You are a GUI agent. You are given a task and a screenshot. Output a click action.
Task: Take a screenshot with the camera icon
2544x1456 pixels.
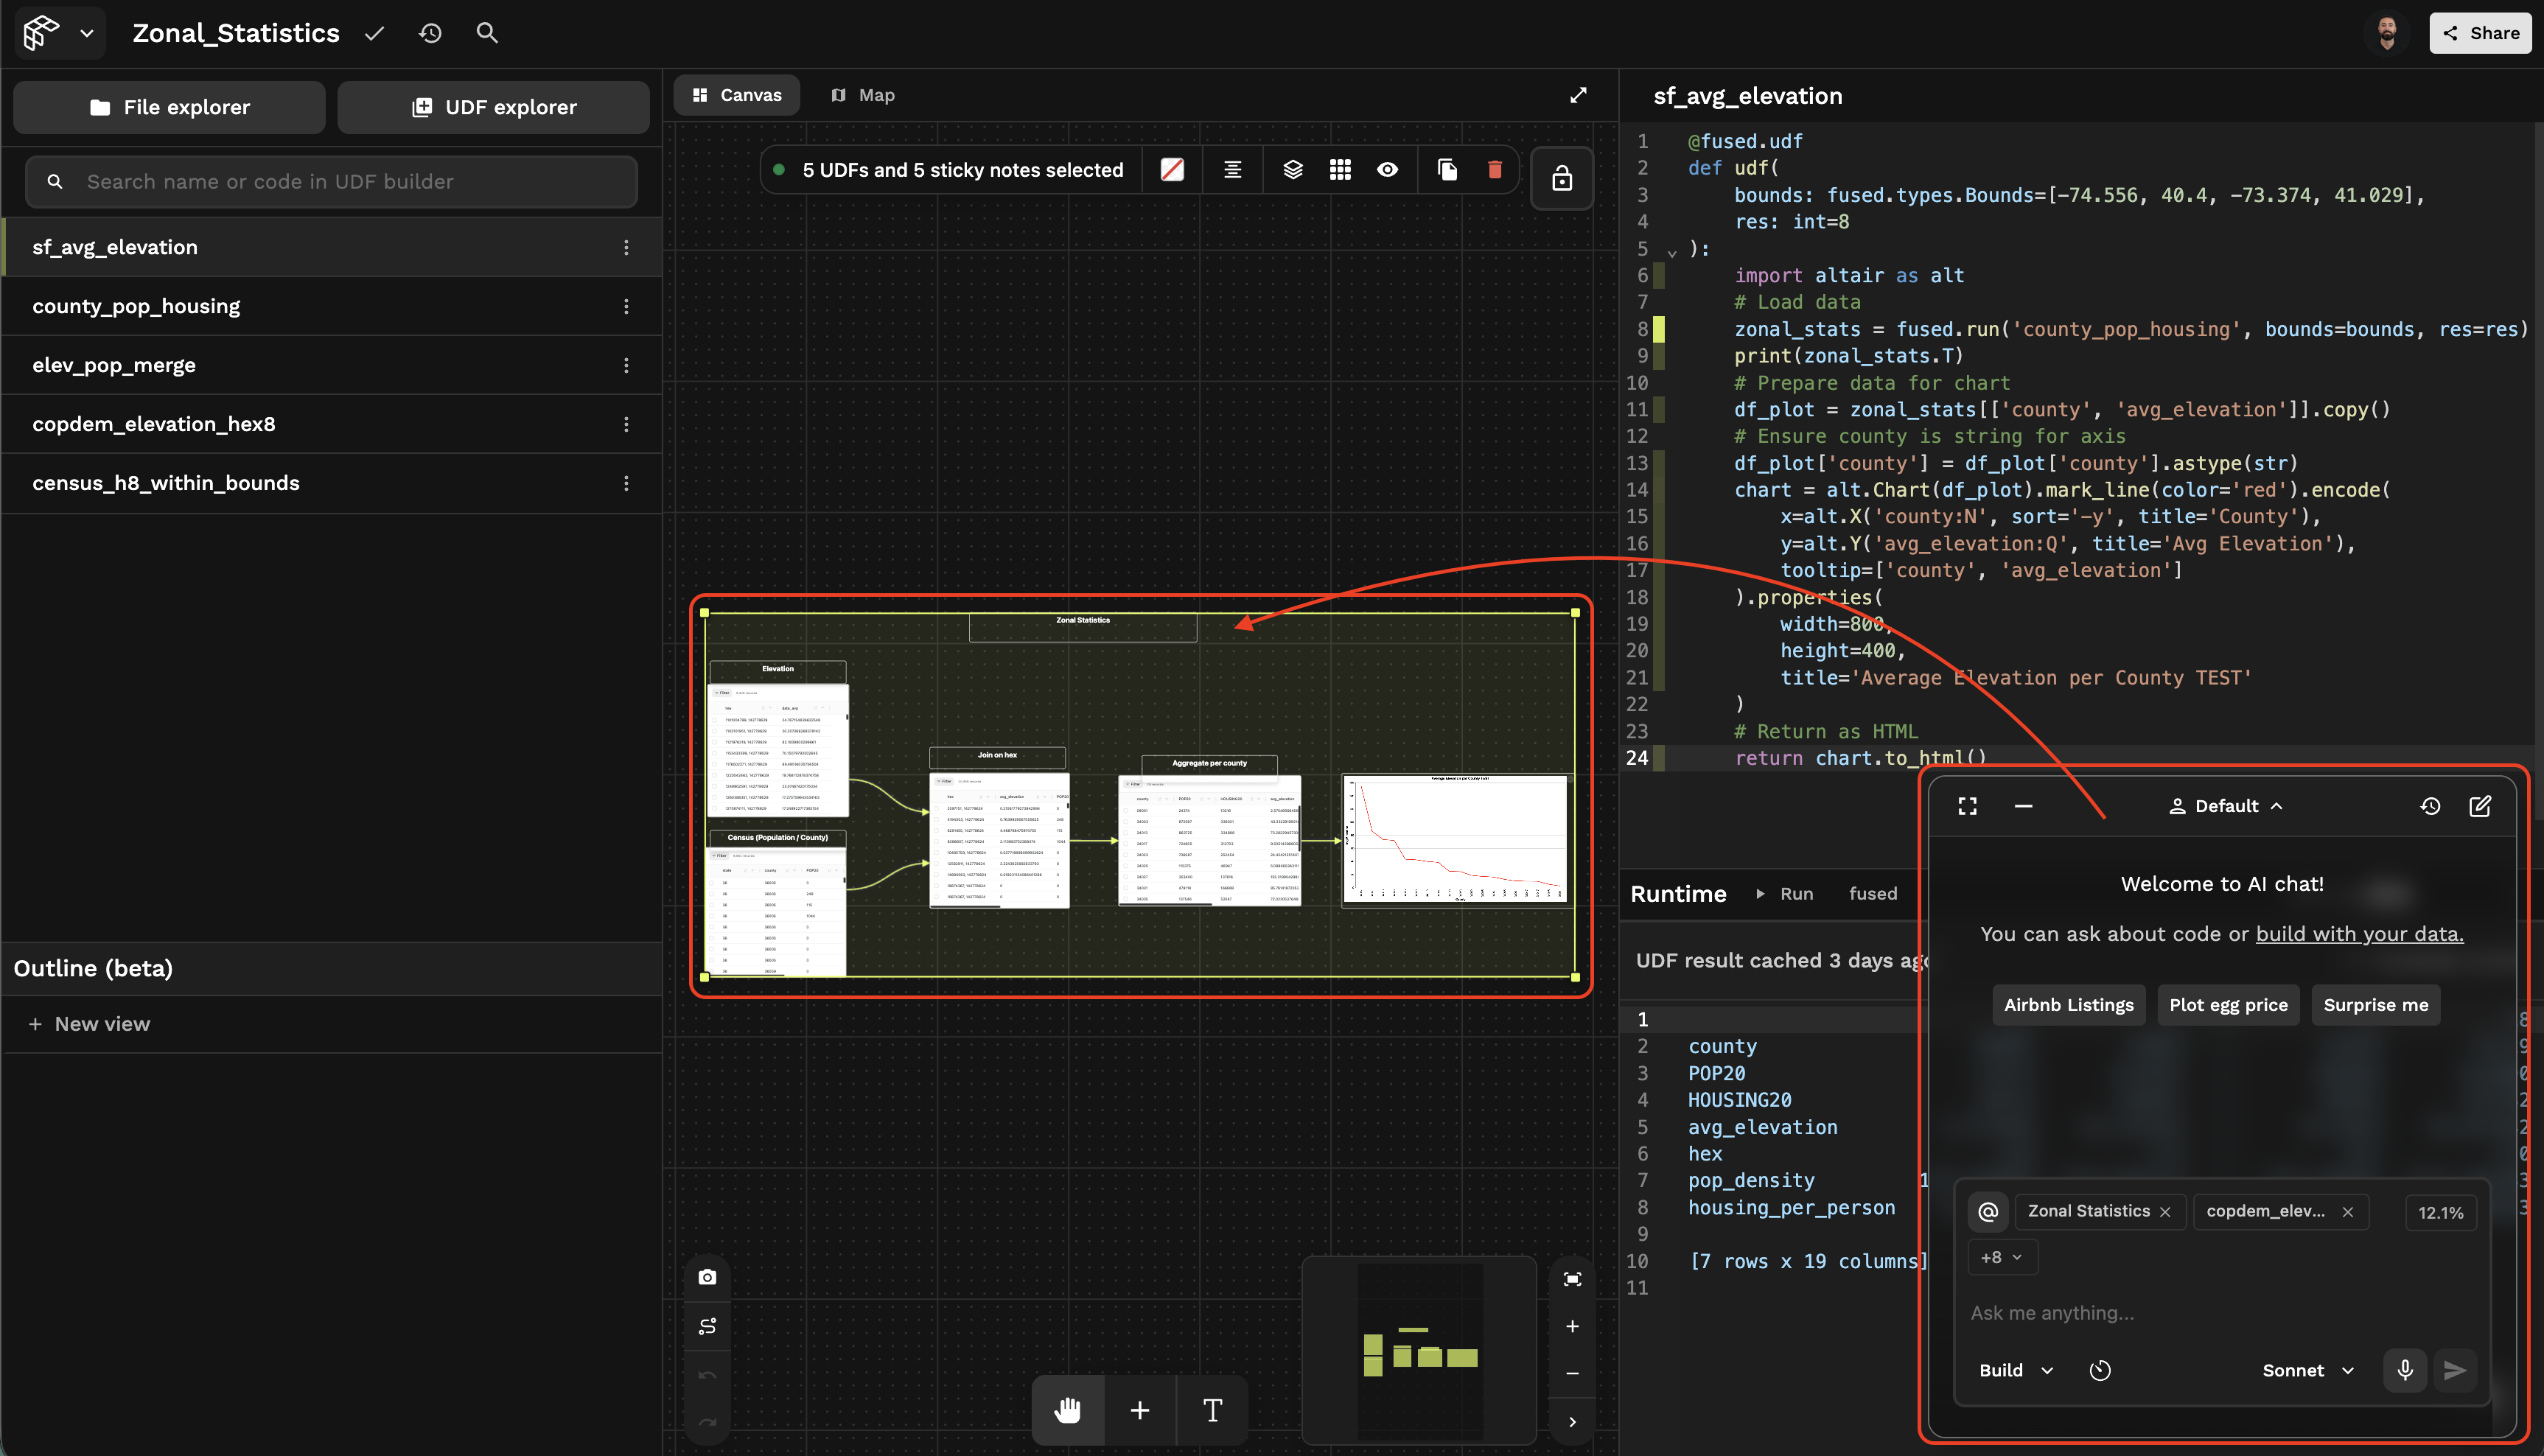coord(707,1277)
